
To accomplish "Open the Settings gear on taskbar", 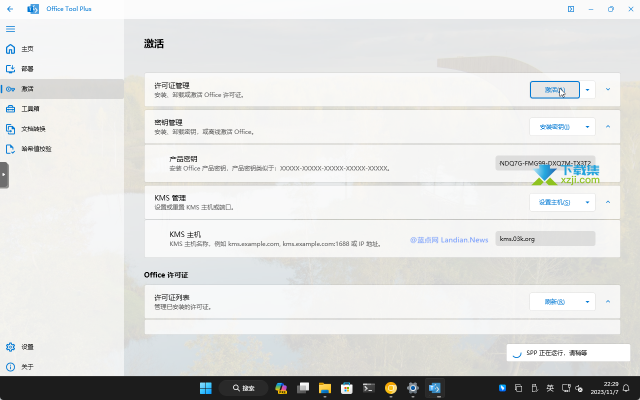I will 413,388.
